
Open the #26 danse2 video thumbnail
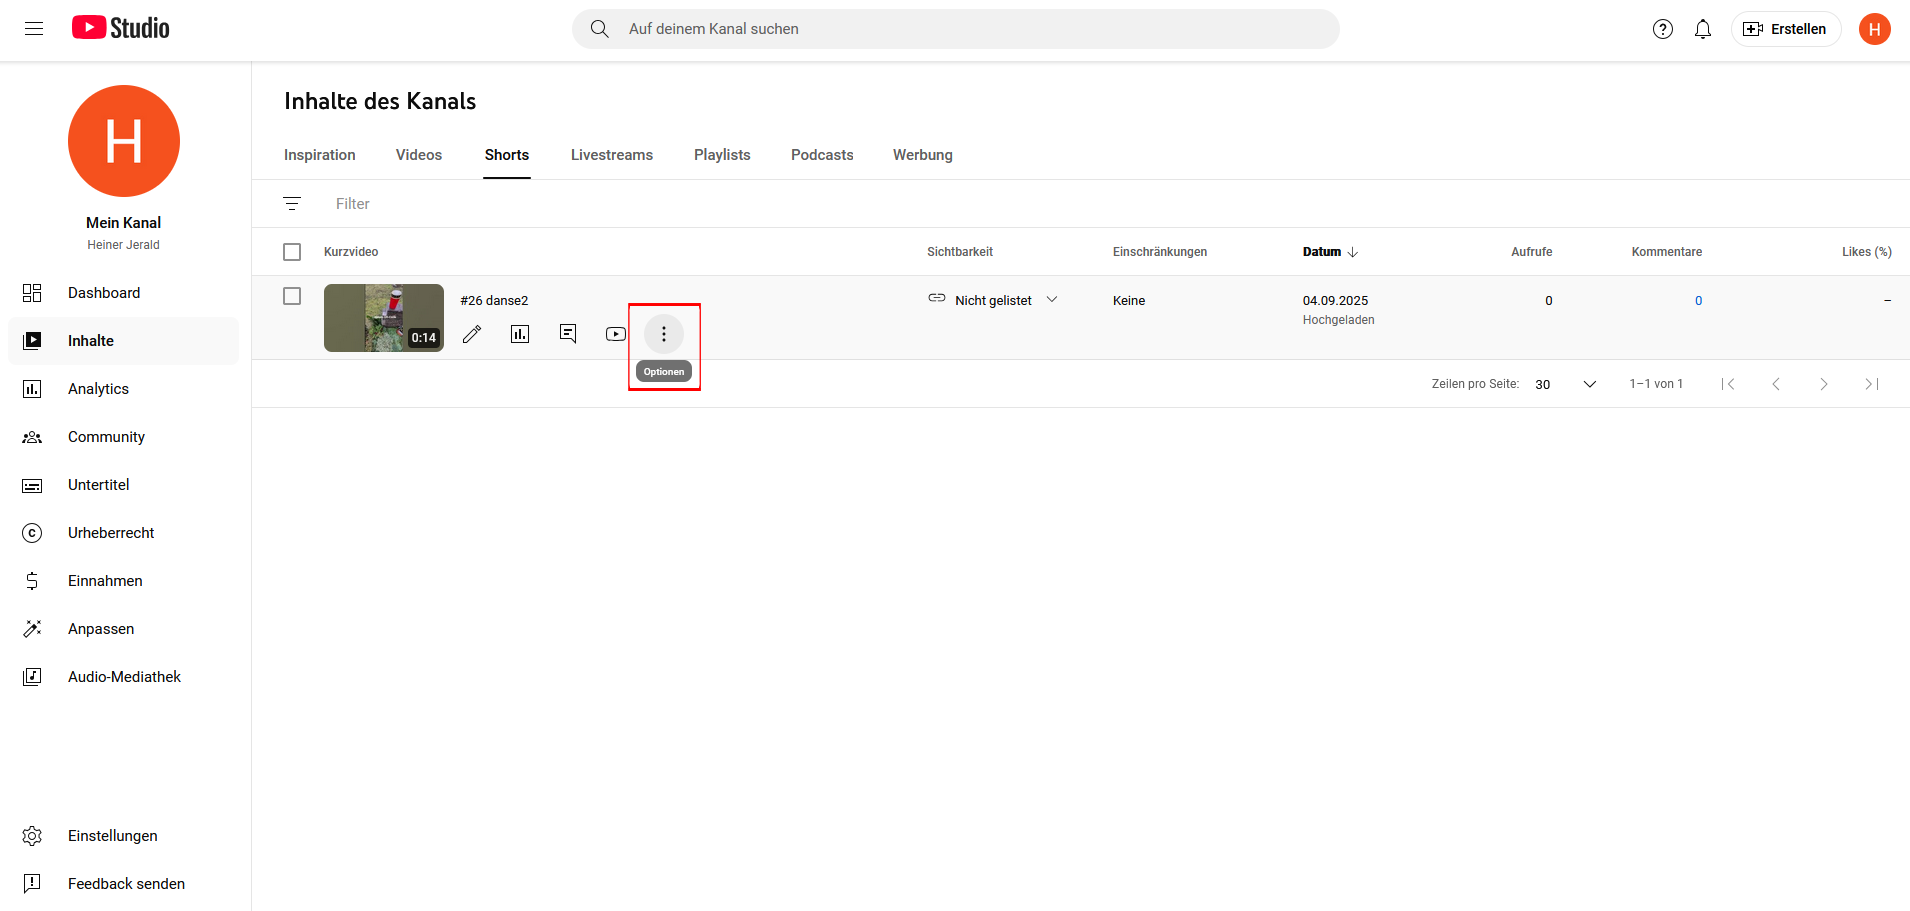(x=384, y=318)
